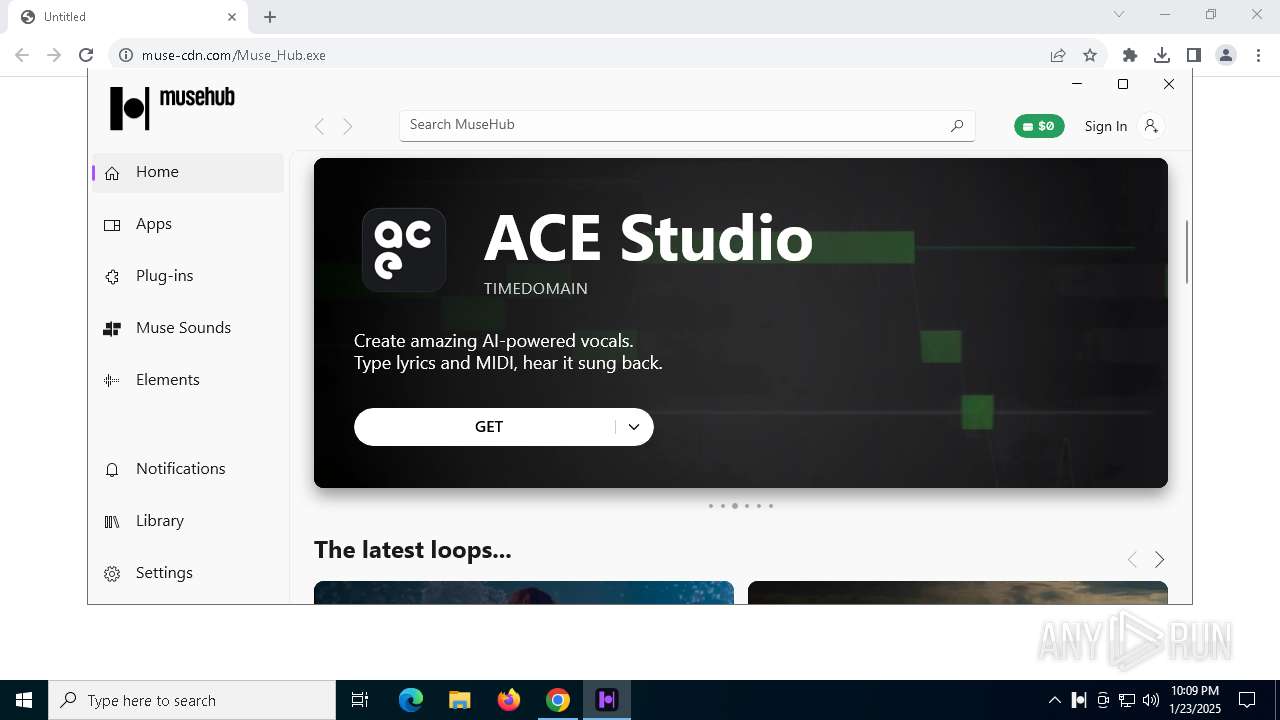Select the sixth carousel dot
This screenshot has height=720, width=1280.
click(771, 506)
